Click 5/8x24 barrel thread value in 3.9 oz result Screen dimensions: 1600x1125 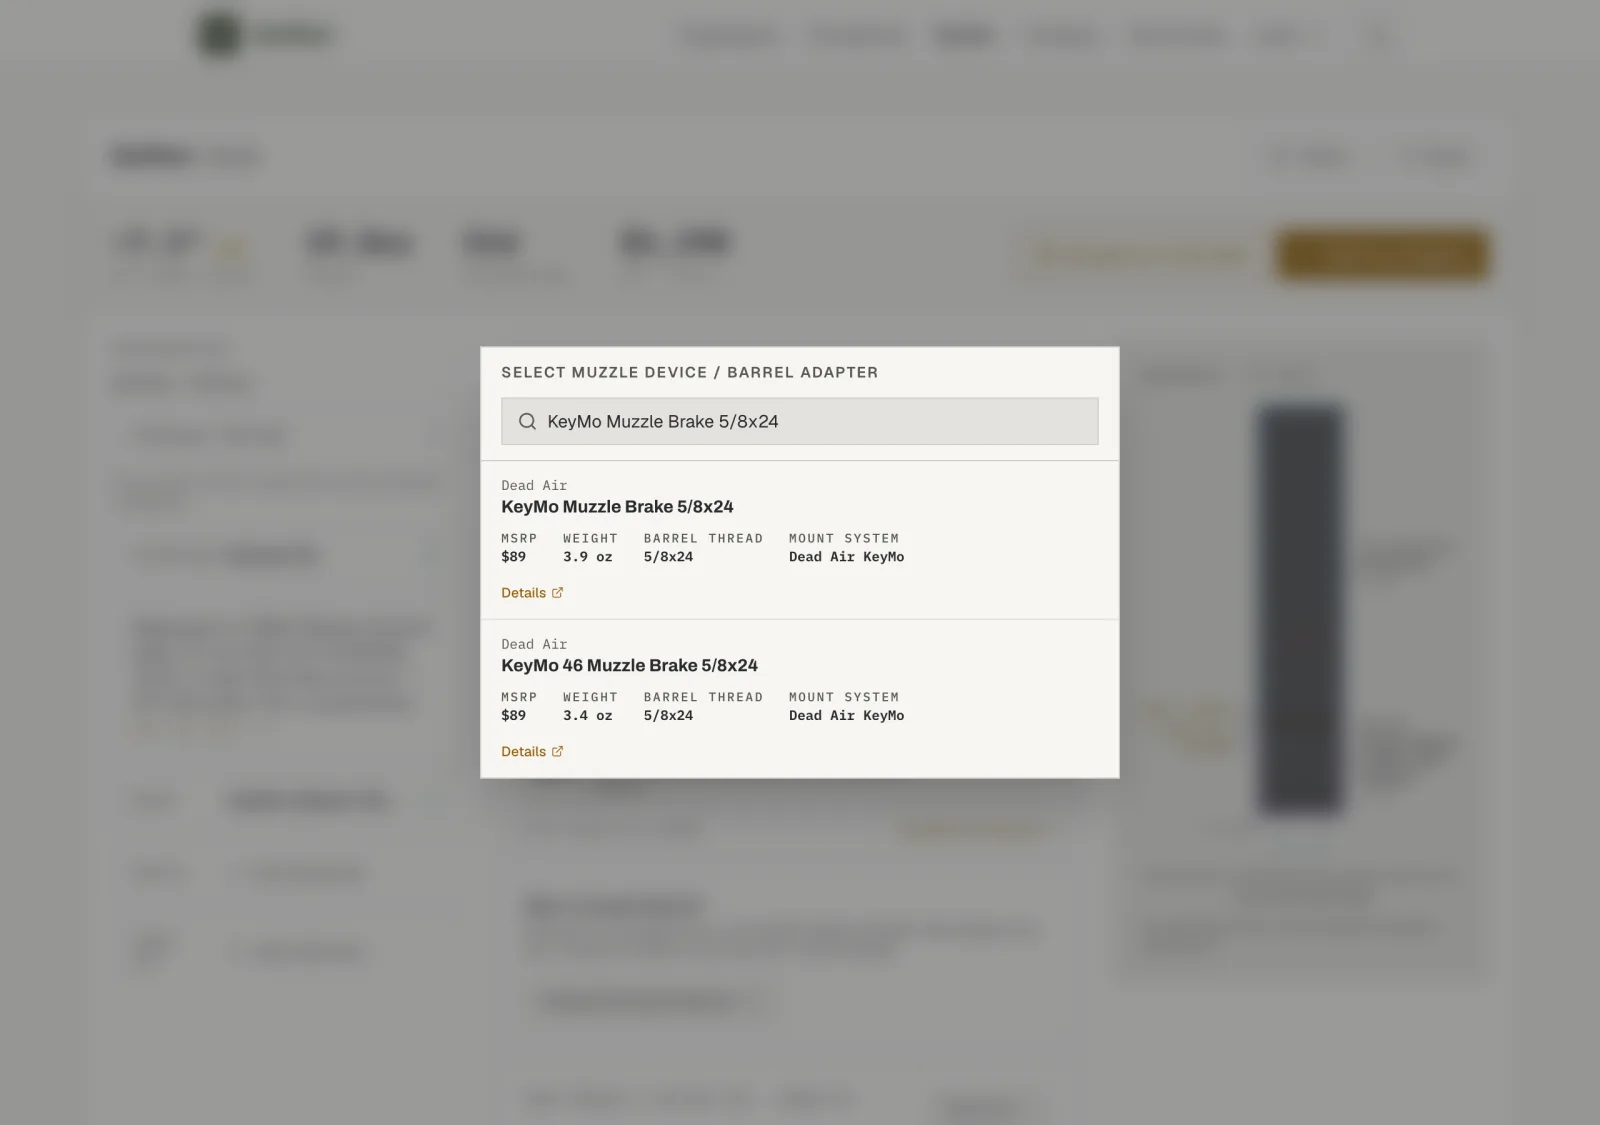click(668, 557)
